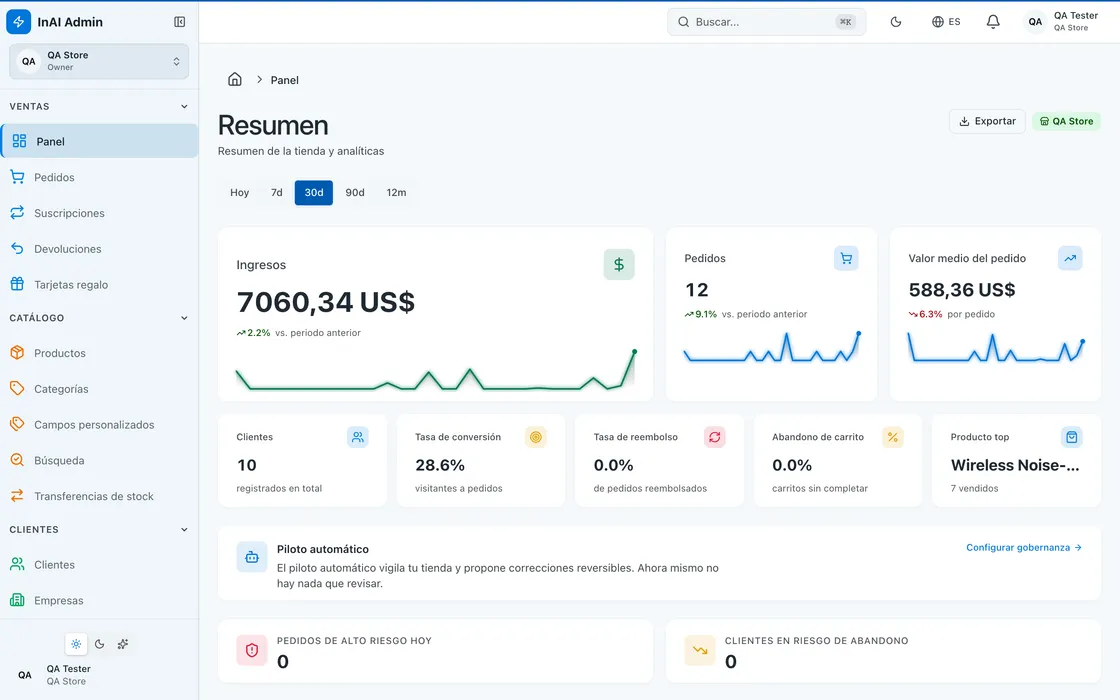
Task: Click the Panel breadcrumb text
Action: 284,80
